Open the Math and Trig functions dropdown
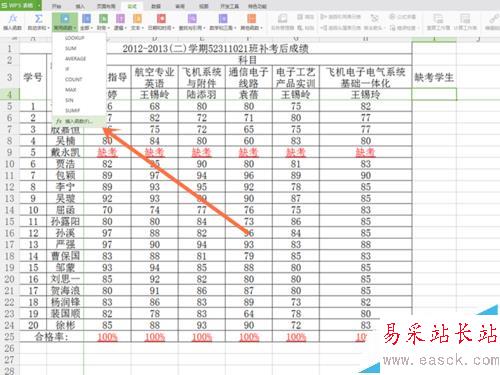The image size is (500, 375). click(223, 22)
